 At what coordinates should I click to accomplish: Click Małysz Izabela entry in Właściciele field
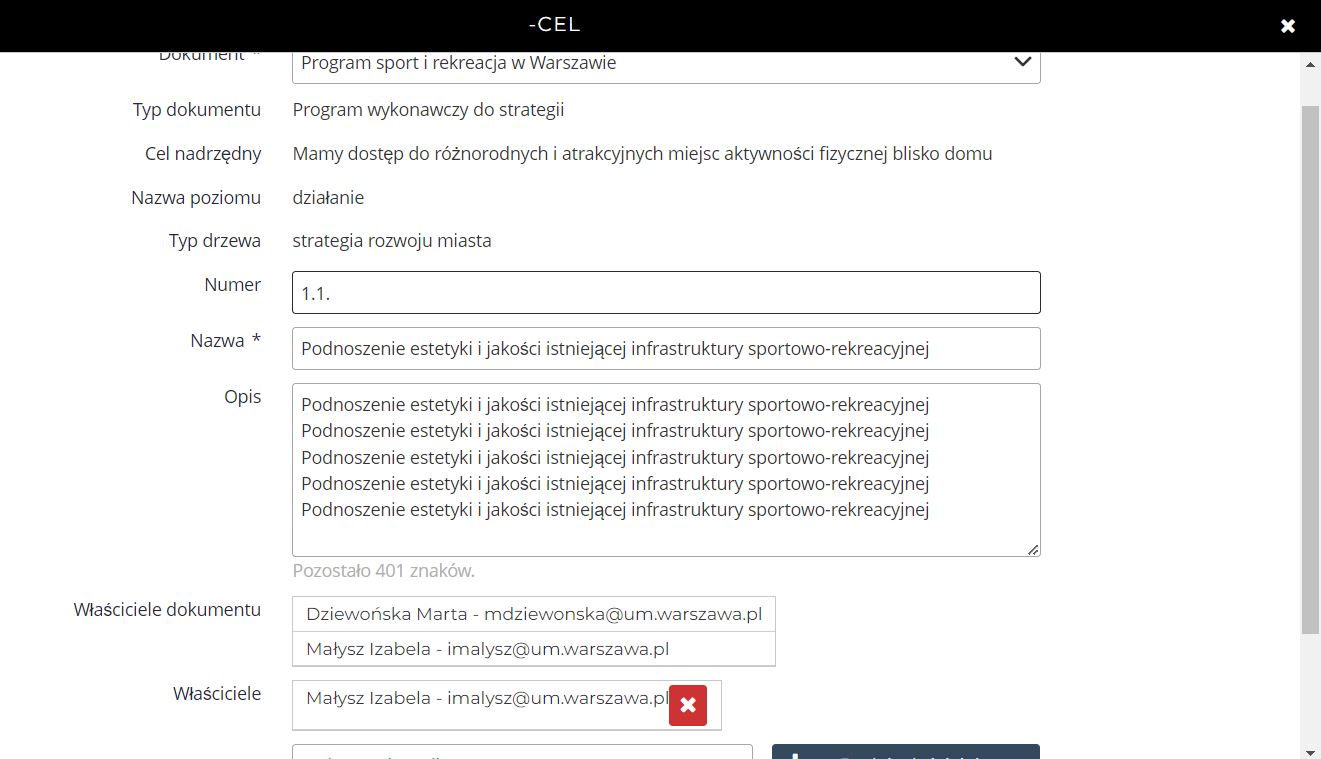click(486, 699)
